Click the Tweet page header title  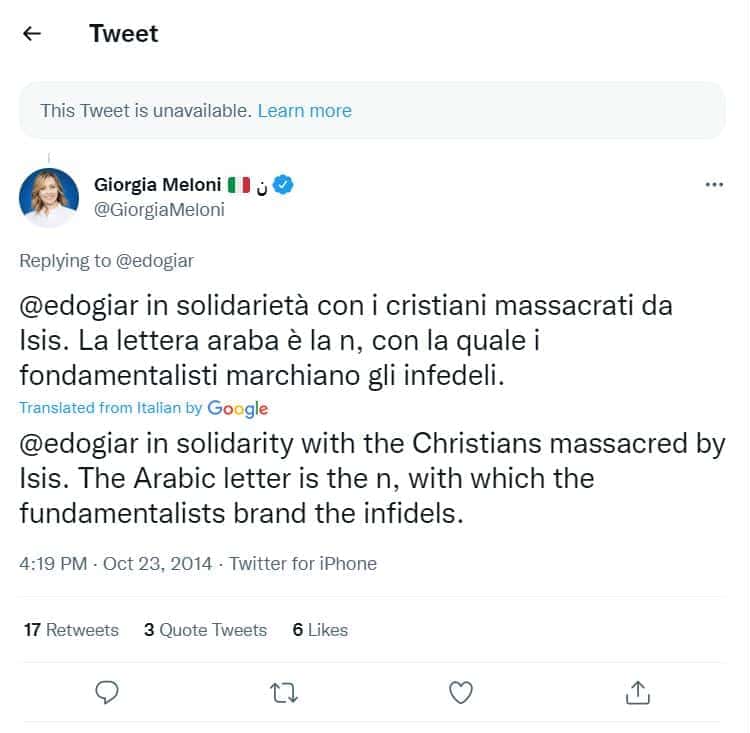[123, 33]
